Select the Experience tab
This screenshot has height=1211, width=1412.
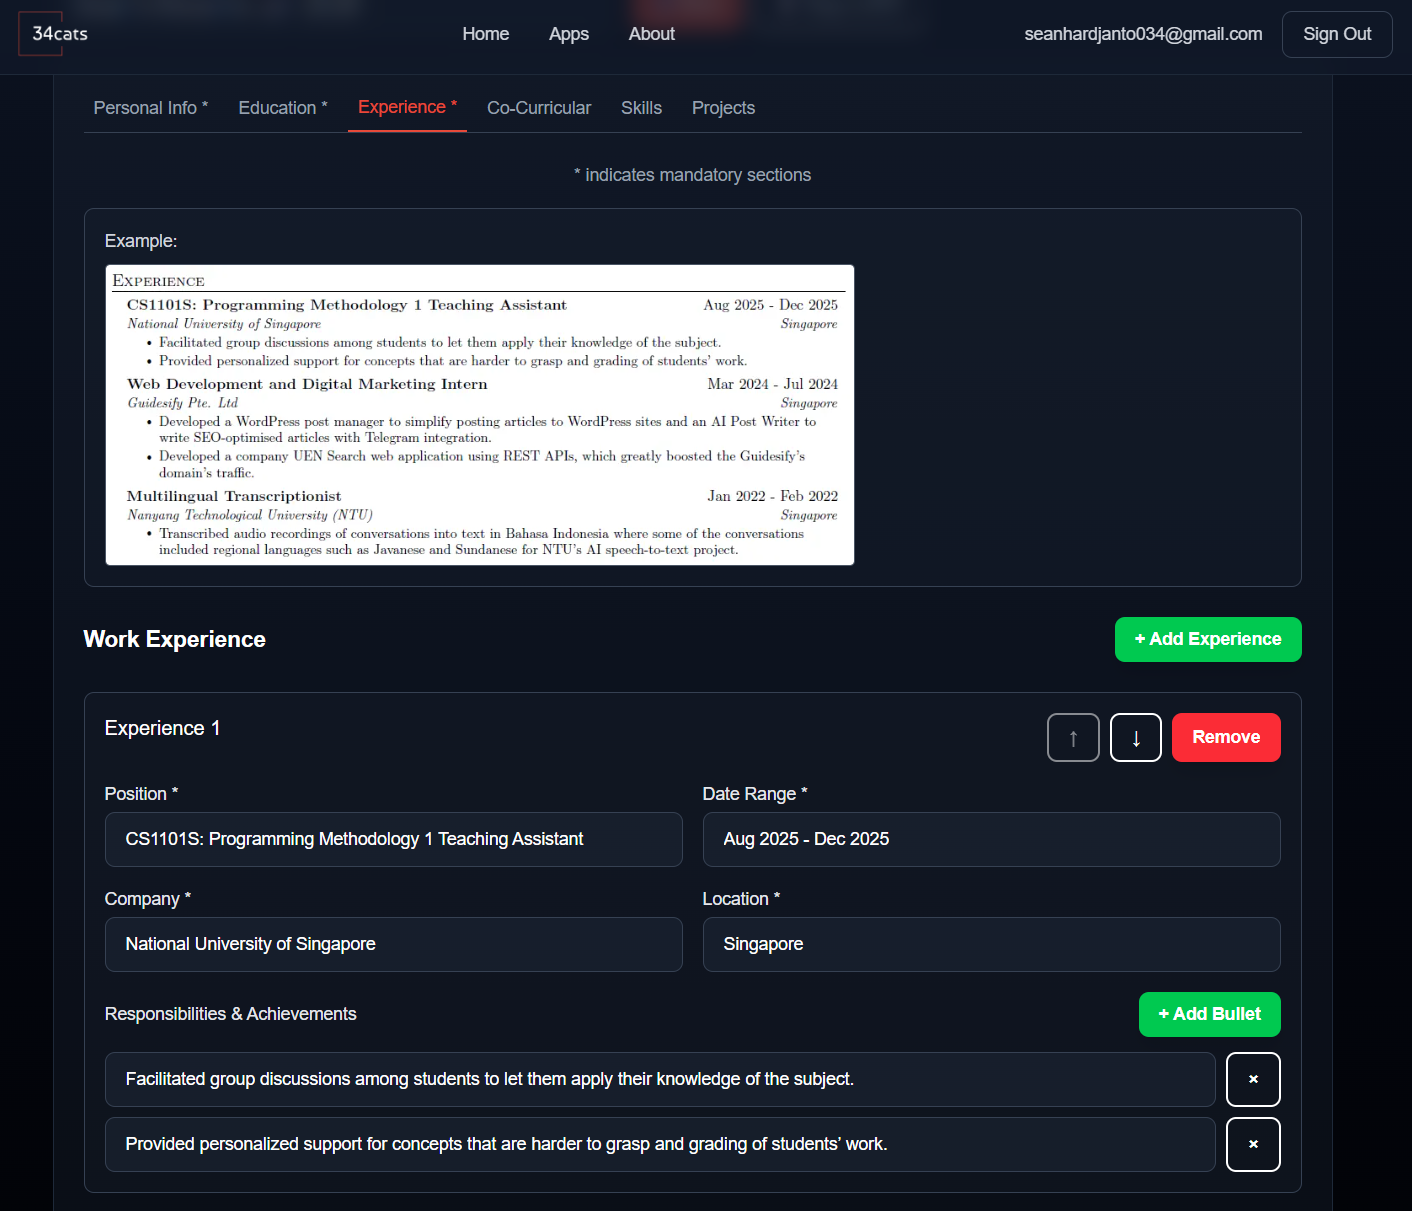point(407,107)
